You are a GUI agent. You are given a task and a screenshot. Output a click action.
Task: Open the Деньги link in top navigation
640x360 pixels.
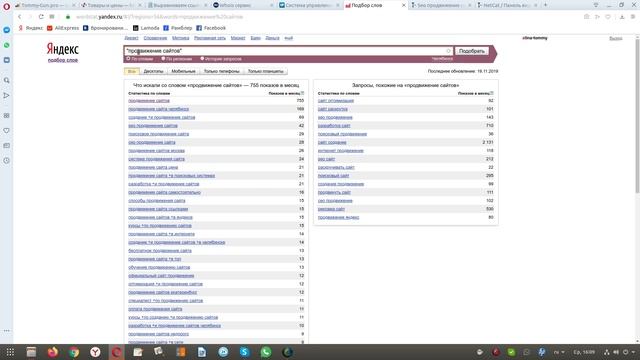272,38
